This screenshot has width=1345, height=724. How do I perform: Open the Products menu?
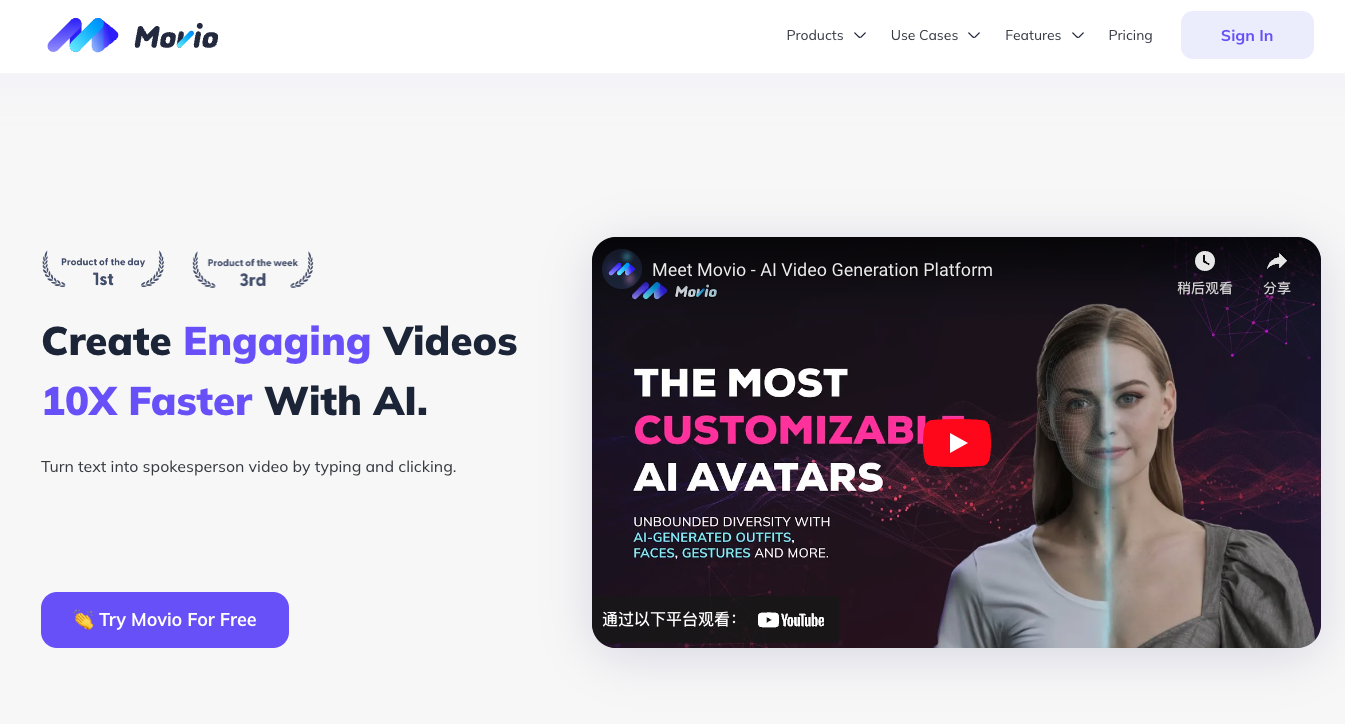(815, 35)
